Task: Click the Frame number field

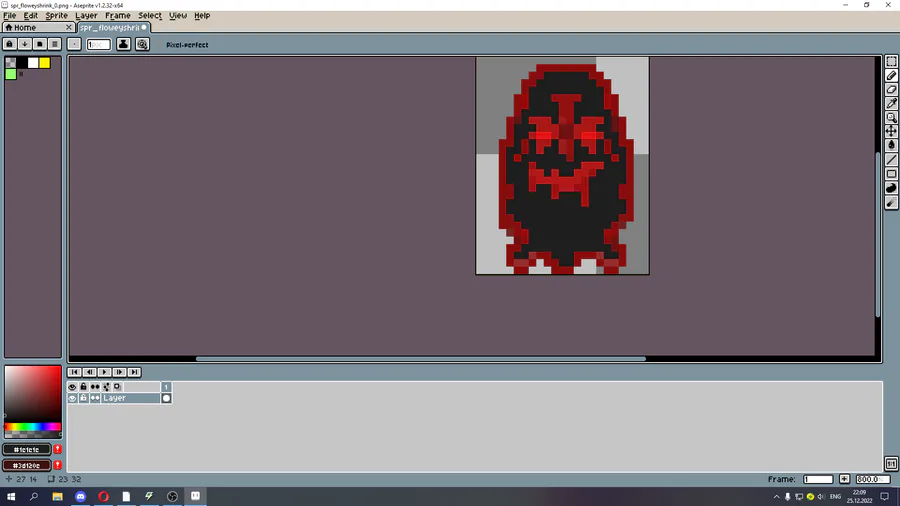Action: (x=818, y=479)
